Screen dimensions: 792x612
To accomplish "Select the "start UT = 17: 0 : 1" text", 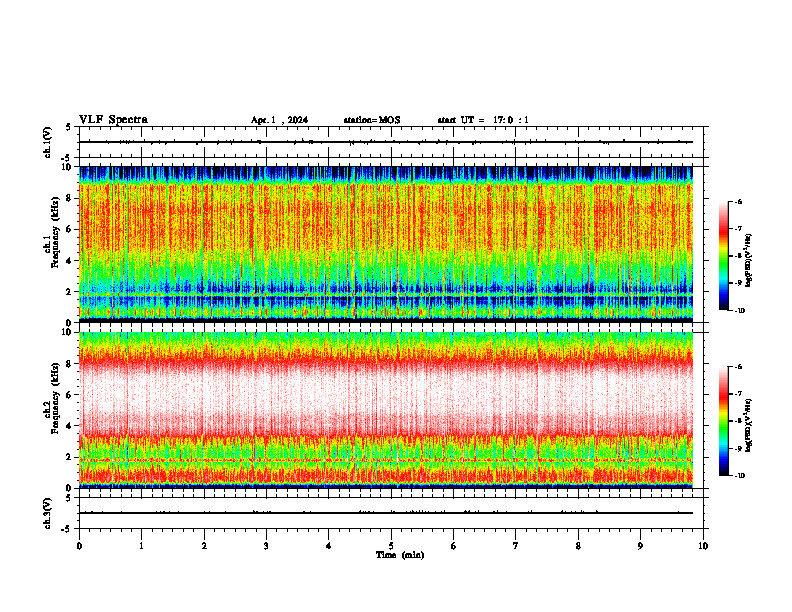I will [x=483, y=120].
